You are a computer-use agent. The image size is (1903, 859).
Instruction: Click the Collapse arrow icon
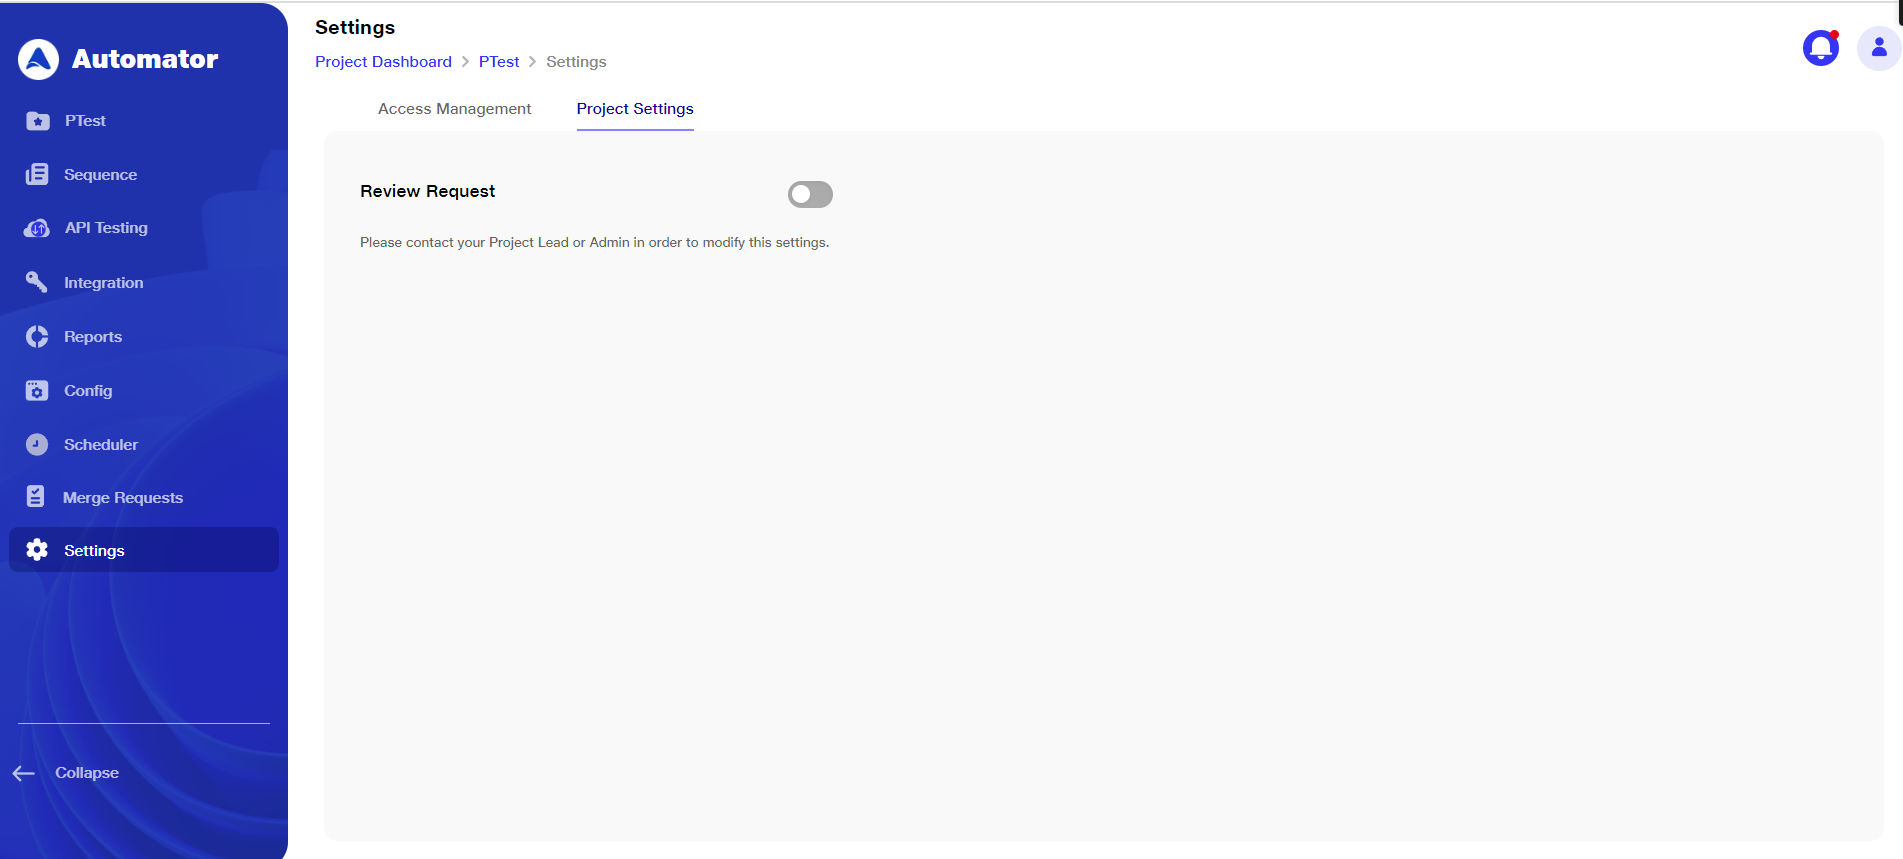coord(24,773)
